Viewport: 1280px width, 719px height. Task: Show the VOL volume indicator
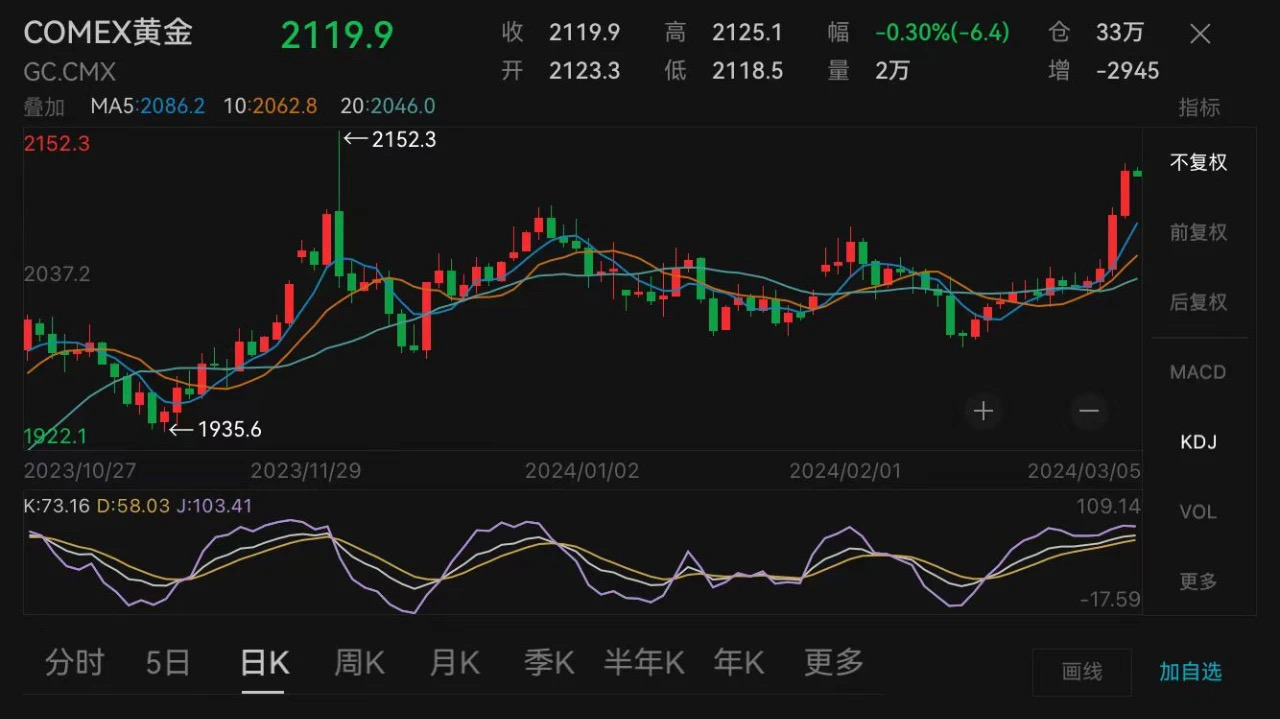(x=1197, y=512)
